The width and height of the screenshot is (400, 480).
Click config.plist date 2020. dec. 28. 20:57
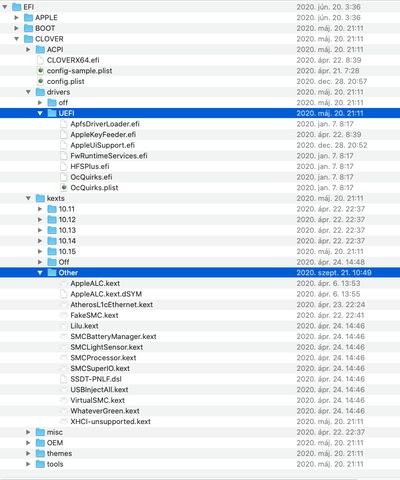(x=332, y=81)
